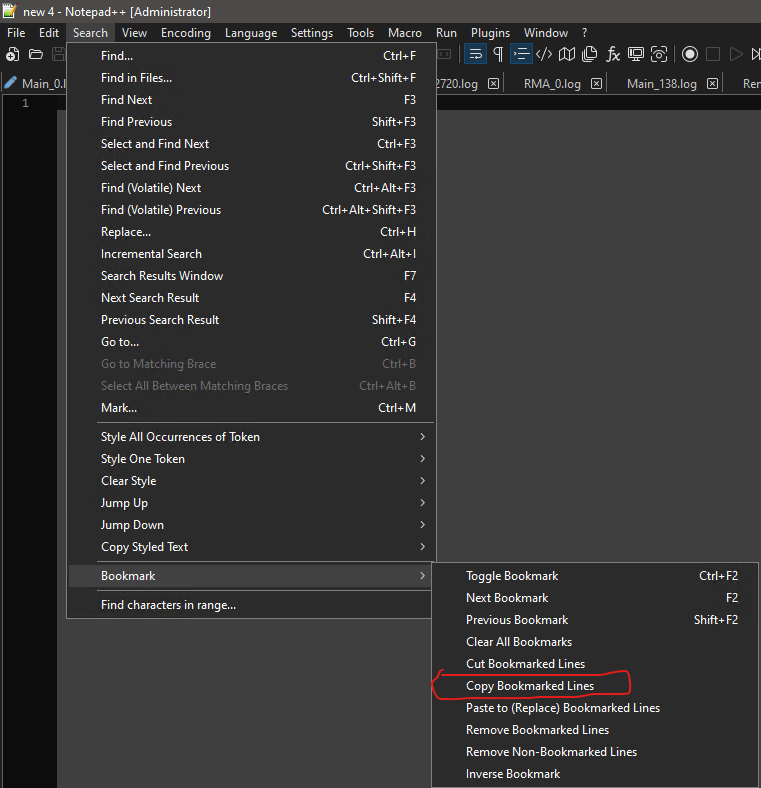Select Clear All Bookmarks
The height and width of the screenshot is (788, 761).
coord(595,642)
